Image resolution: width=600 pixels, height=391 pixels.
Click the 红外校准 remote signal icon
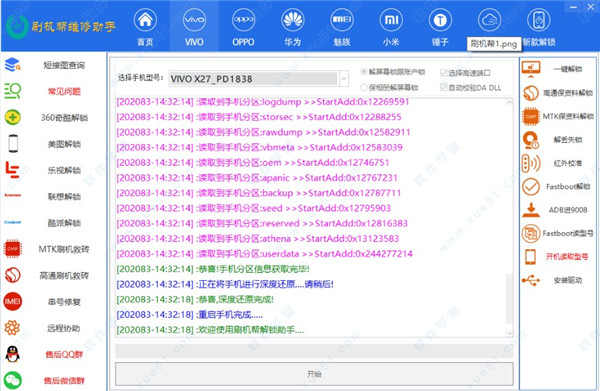point(531,163)
